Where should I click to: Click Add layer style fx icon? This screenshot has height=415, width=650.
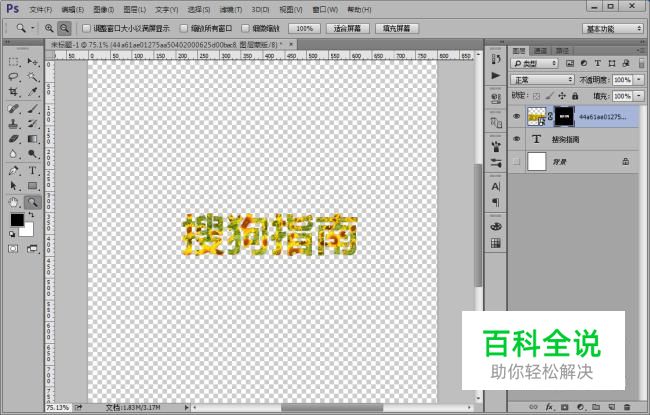coord(549,407)
